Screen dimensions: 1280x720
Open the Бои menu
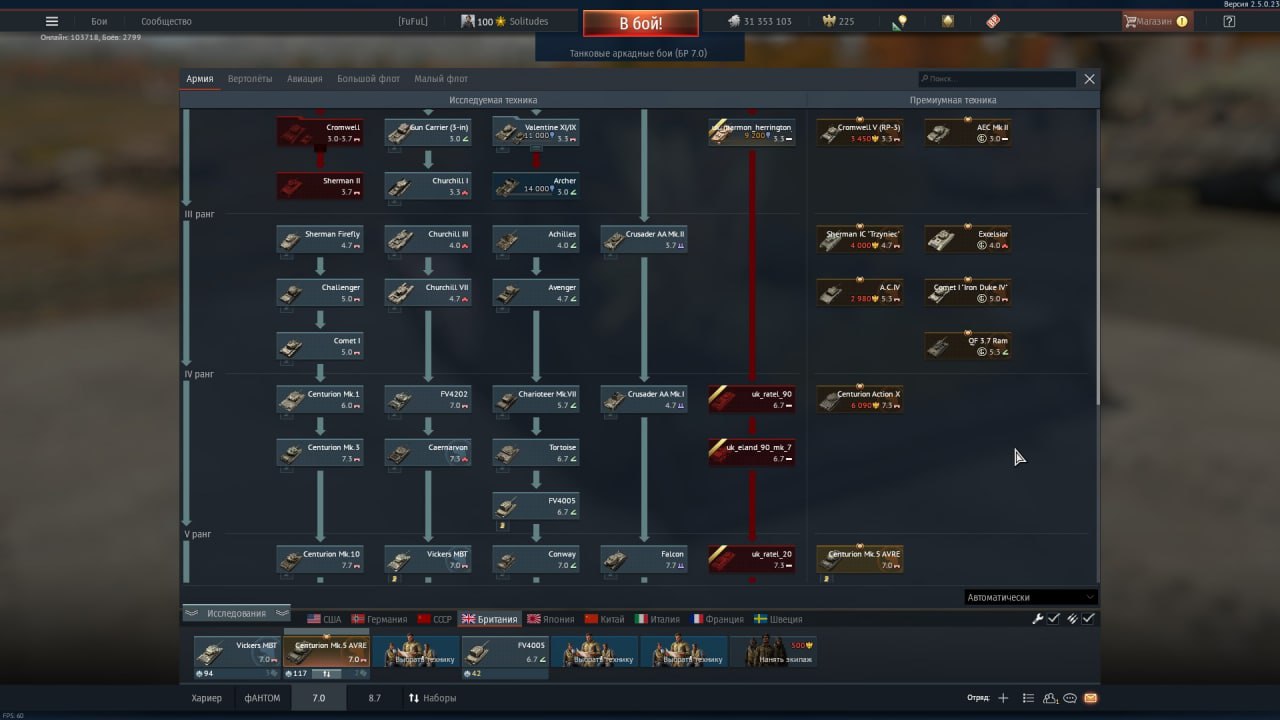tap(99, 21)
